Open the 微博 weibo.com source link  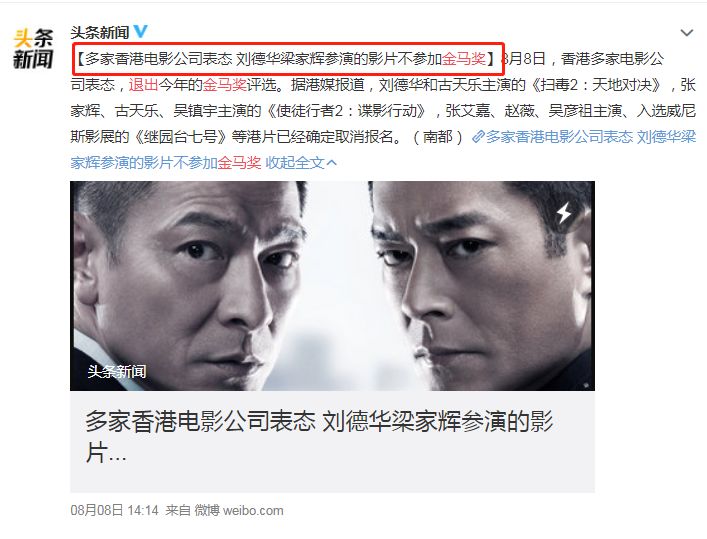[x=239, y=511]
